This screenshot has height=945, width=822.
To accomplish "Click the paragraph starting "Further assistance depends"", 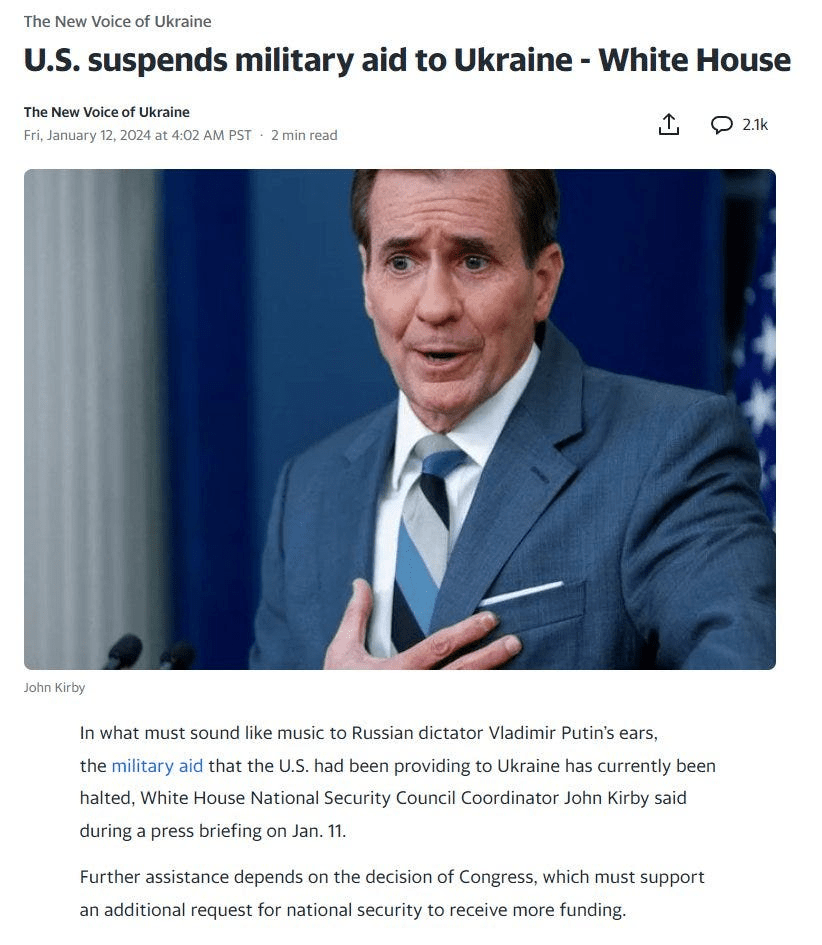I will [392, 893].
